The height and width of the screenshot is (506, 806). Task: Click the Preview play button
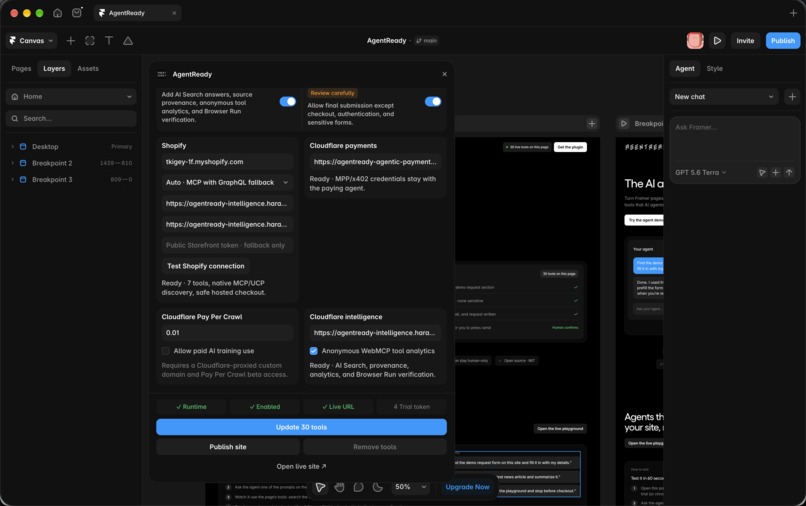717,41
